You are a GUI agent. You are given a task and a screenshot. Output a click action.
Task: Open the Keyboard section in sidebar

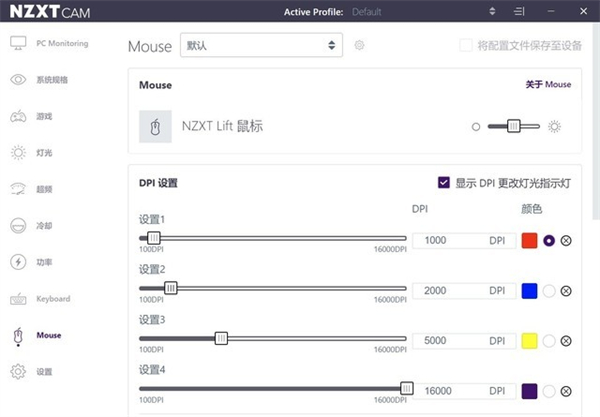click(x=52, y=299)
